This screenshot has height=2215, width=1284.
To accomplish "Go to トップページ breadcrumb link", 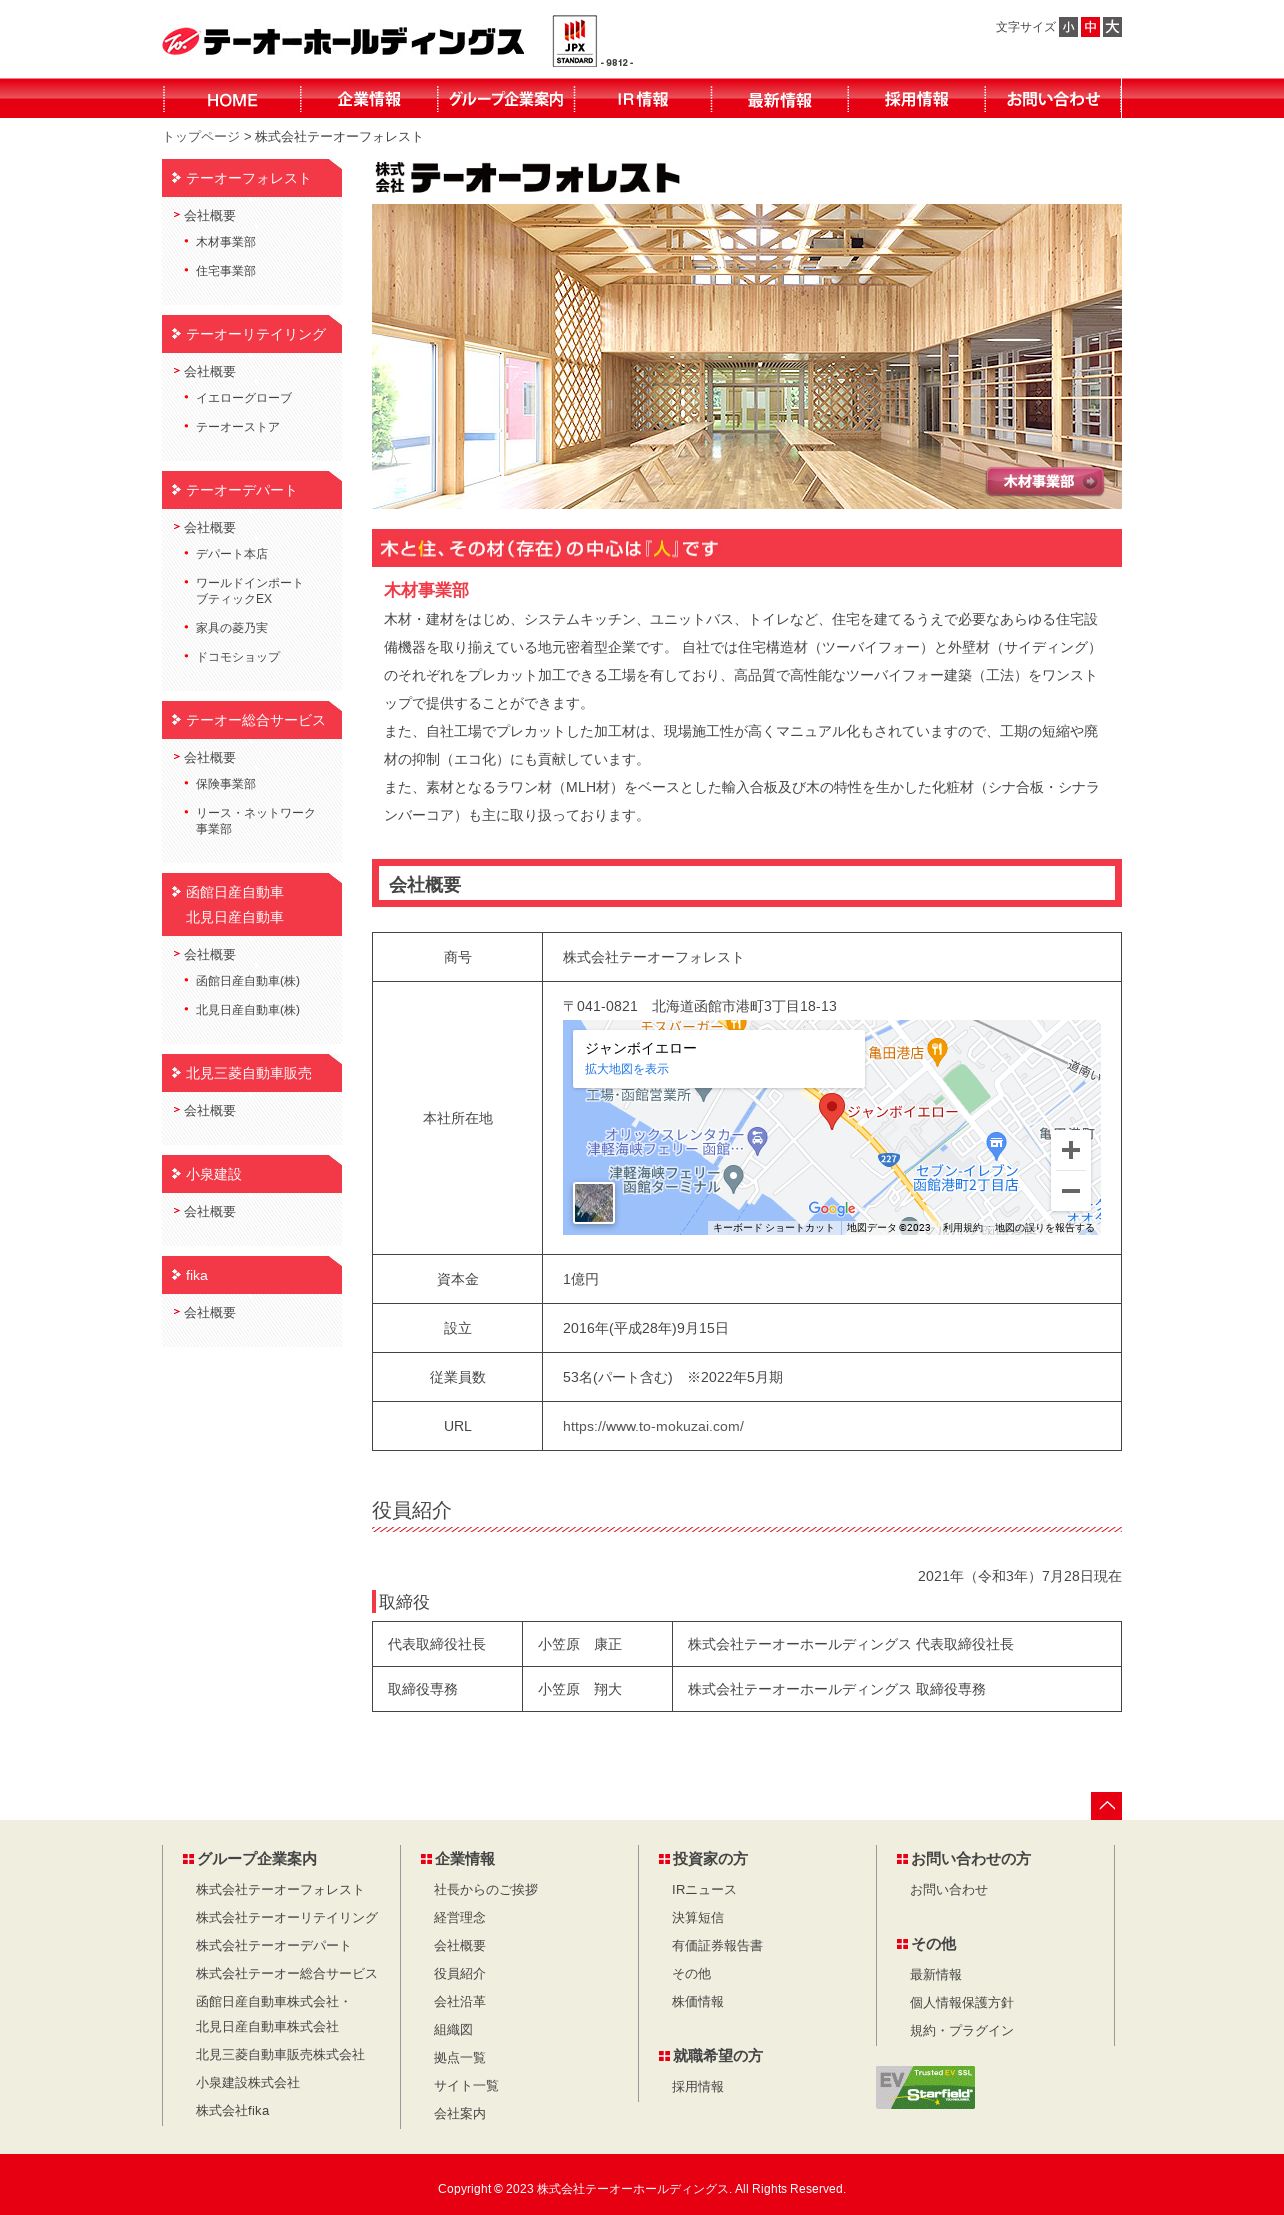I will pos(201,137).
